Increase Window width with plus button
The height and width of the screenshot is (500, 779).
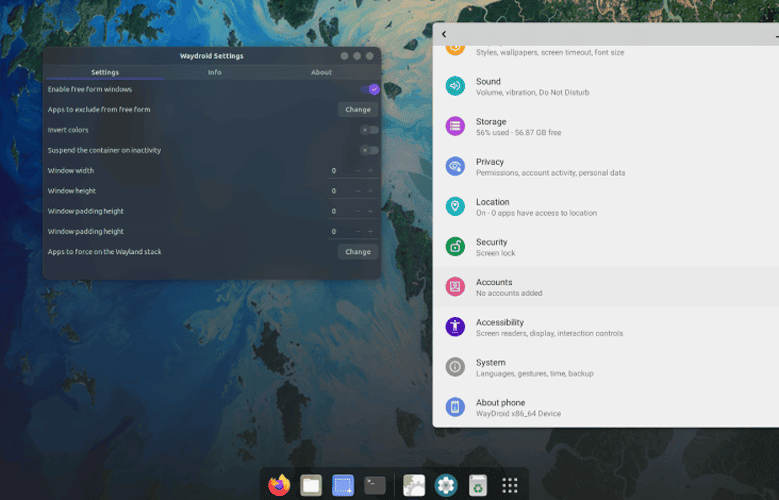(x=370, y=171)
